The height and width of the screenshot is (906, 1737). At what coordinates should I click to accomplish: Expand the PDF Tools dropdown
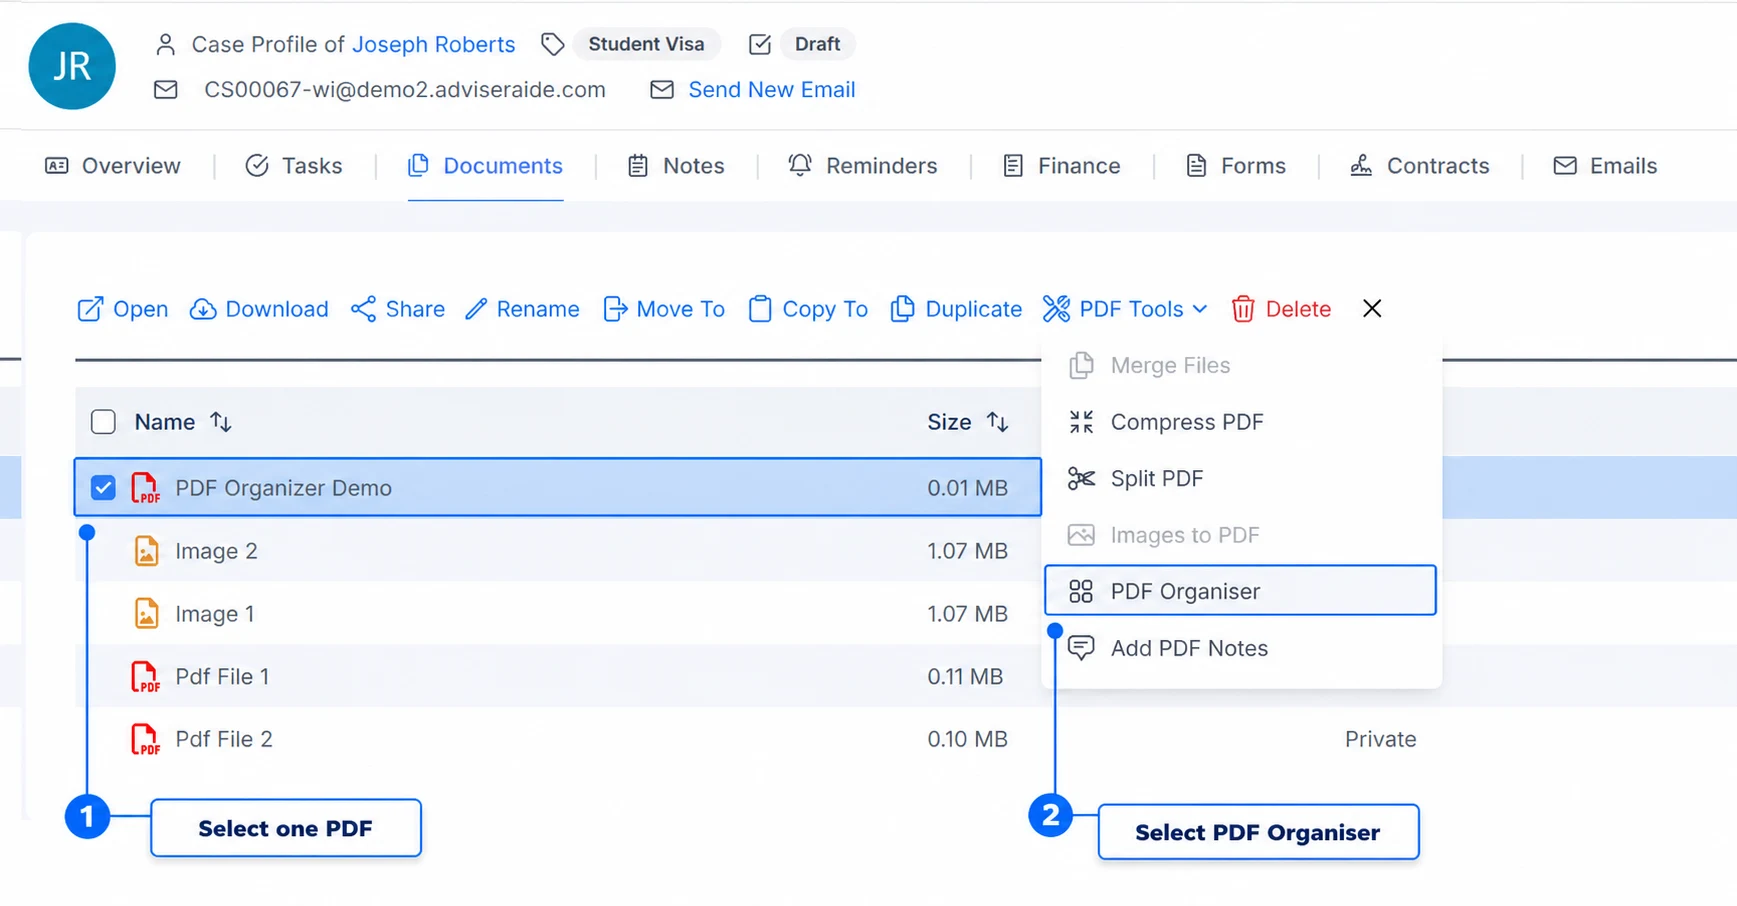[1125, 309]
